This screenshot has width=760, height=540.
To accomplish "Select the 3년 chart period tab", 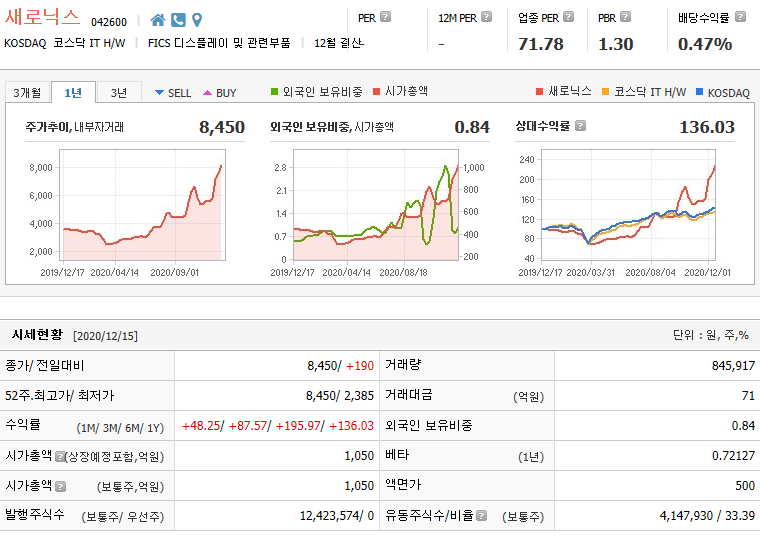I will coord(119,93).
